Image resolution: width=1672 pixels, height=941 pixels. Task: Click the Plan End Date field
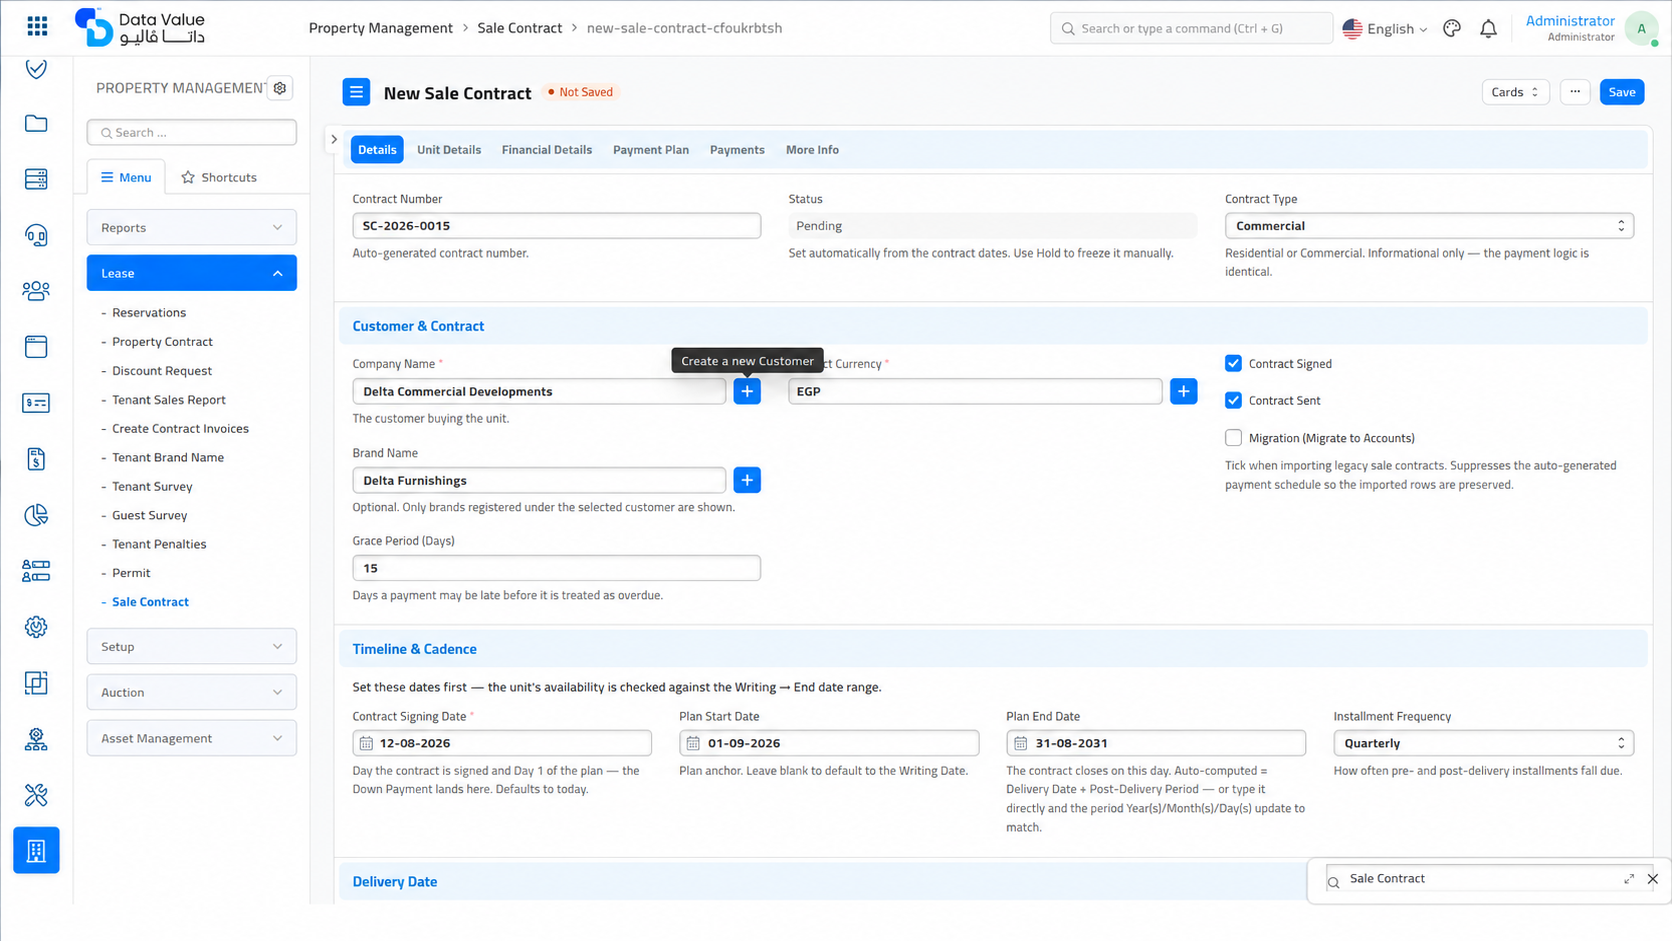[x=1156, y=743]
